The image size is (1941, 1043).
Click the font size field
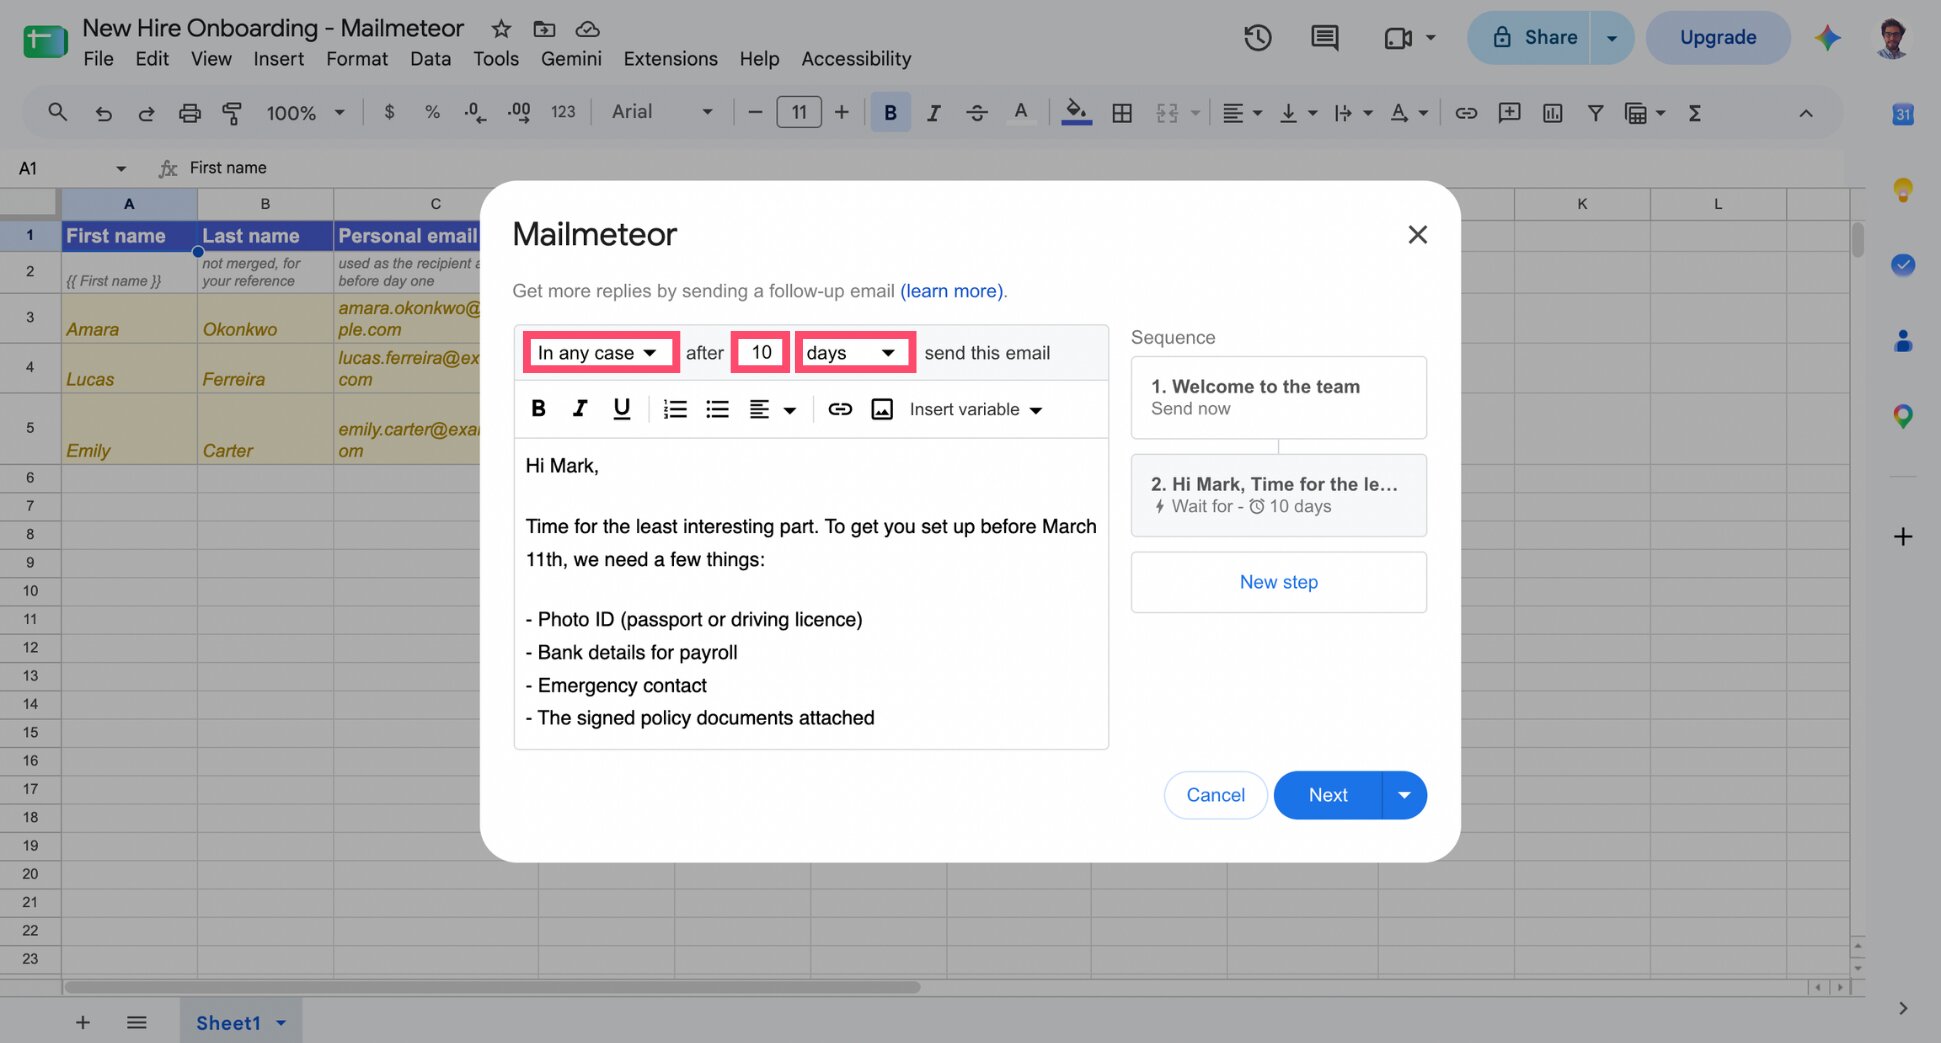pos(798,112)
